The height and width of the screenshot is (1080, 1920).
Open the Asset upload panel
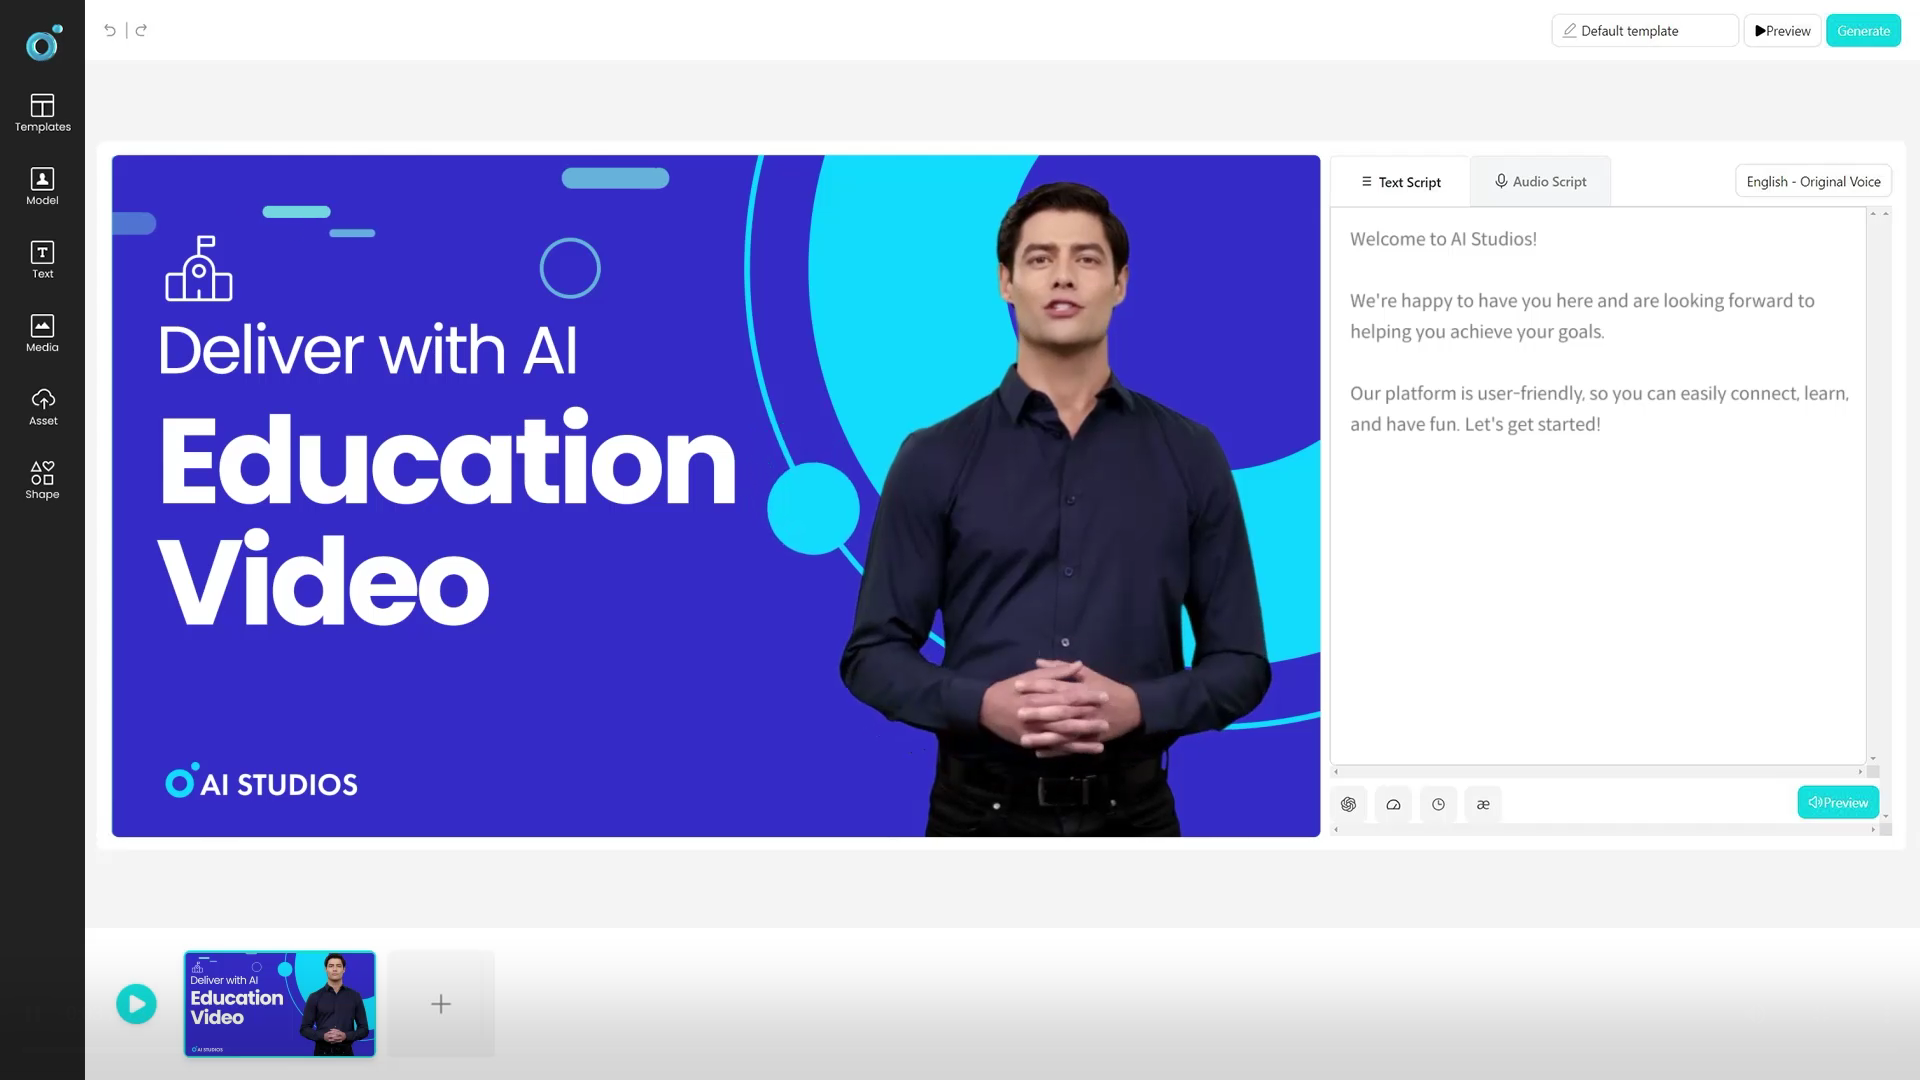pos(42,406)
